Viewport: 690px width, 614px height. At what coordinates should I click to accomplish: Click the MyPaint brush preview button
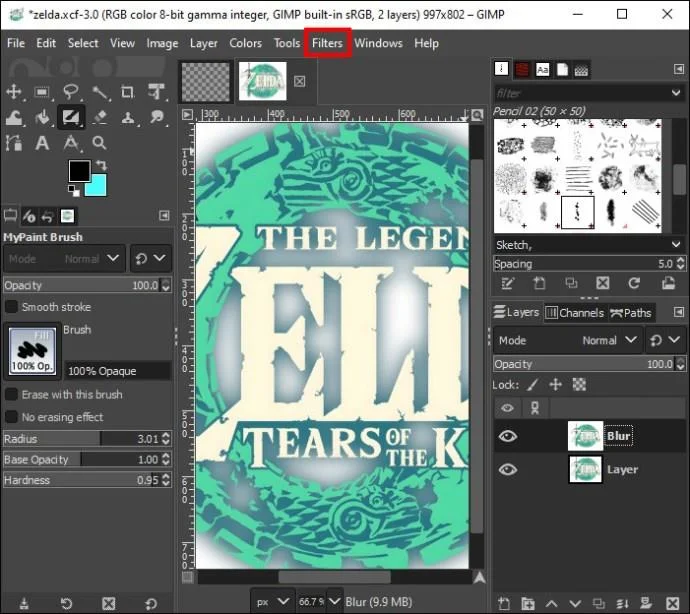point(32,351)
